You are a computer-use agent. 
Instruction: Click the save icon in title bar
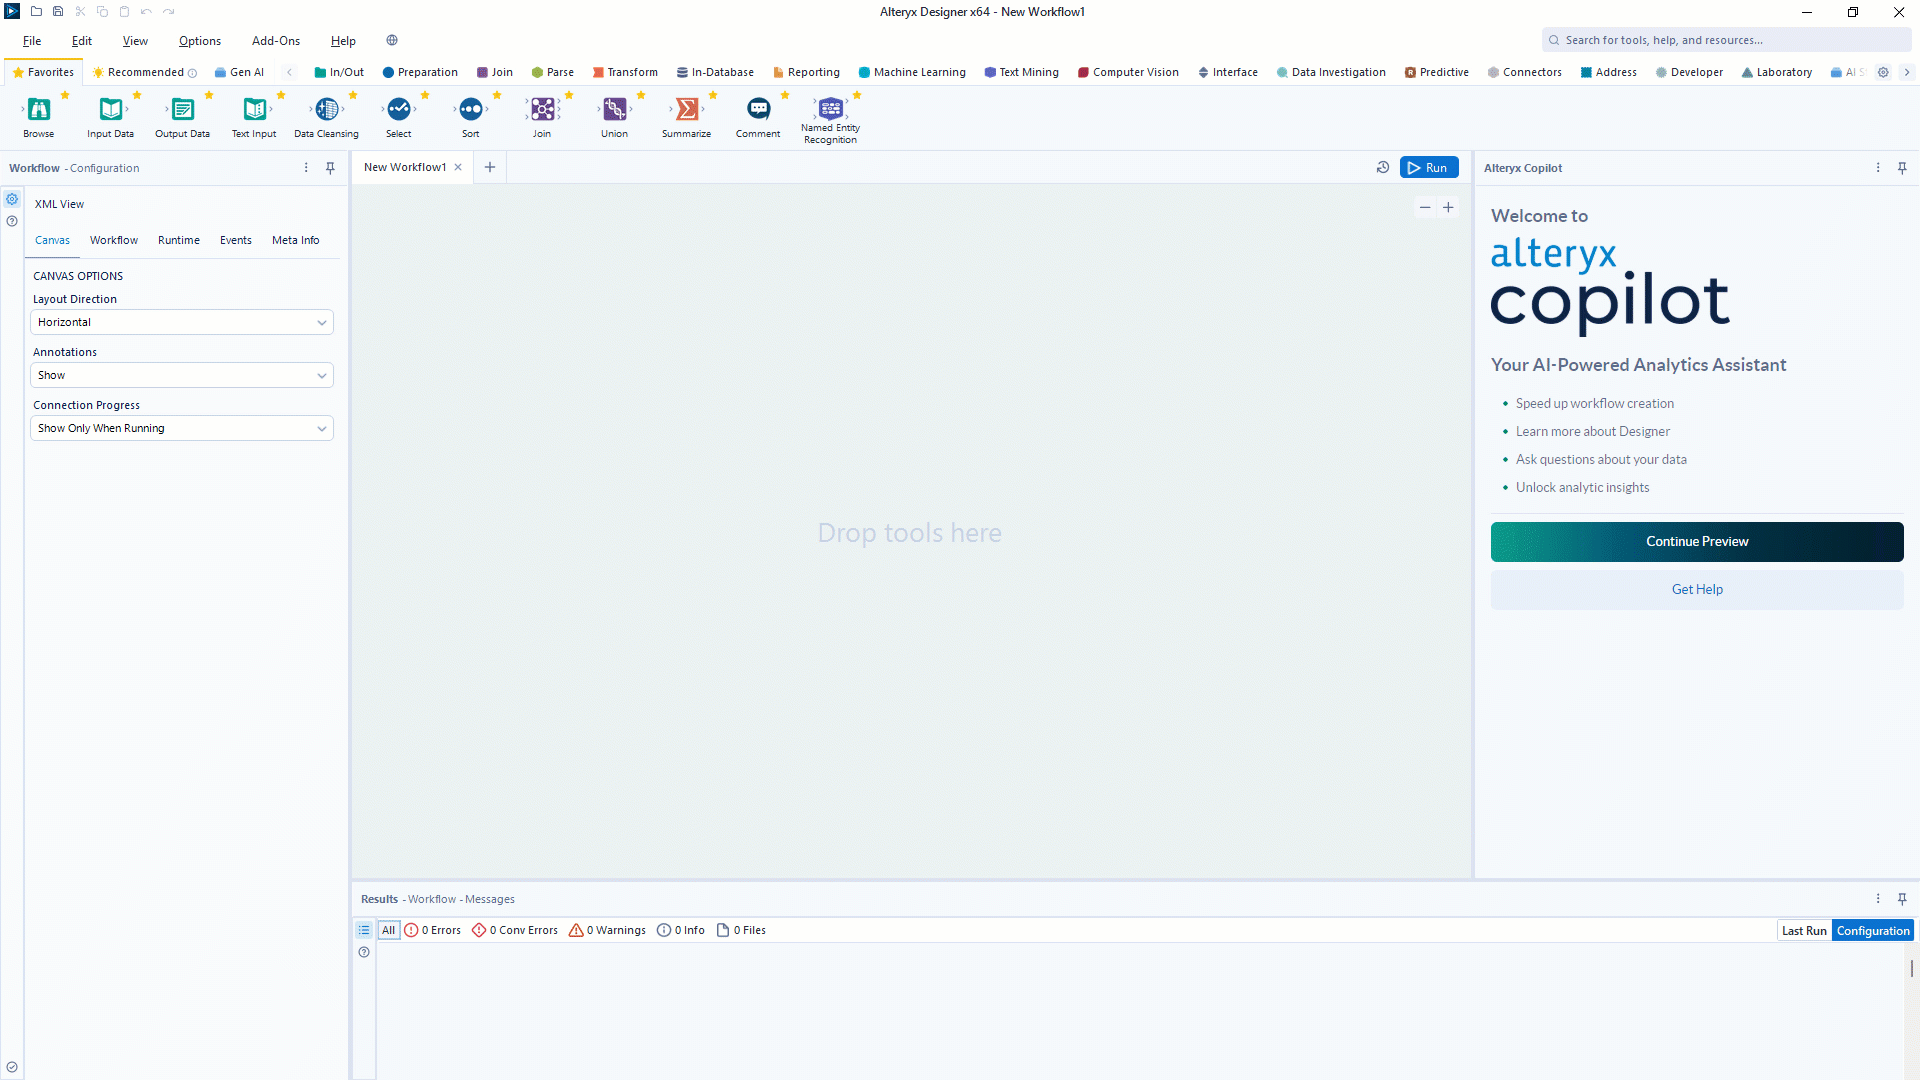(x=58, y=12)
